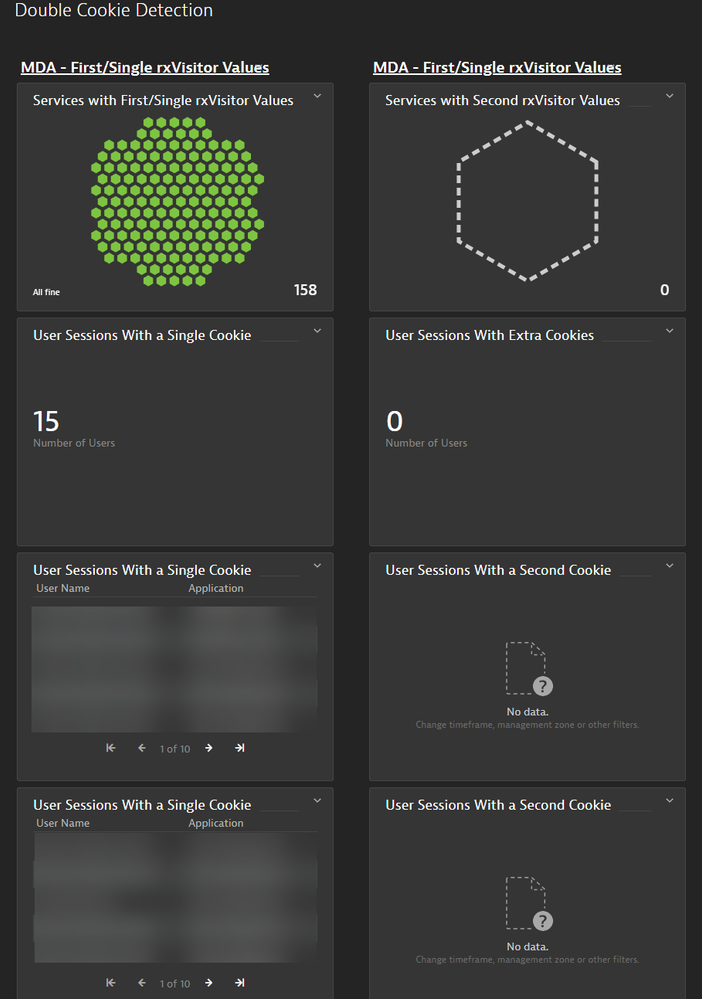Jump to last page in upper sessions table

point(240,748)
